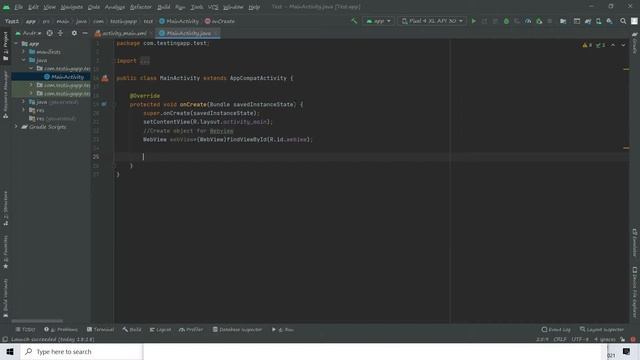
Task: Click the Make Project hammer icon
Action: (x=354, y=21)
